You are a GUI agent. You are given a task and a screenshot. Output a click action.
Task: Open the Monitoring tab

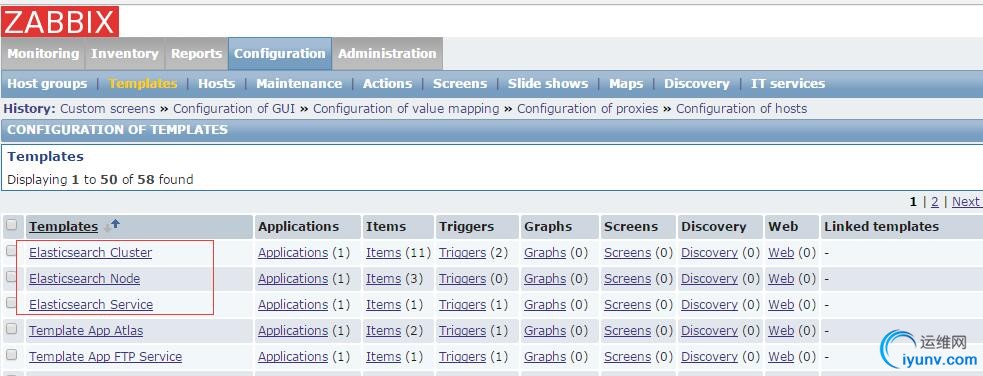pyautogui.click(x=43, y=54)
